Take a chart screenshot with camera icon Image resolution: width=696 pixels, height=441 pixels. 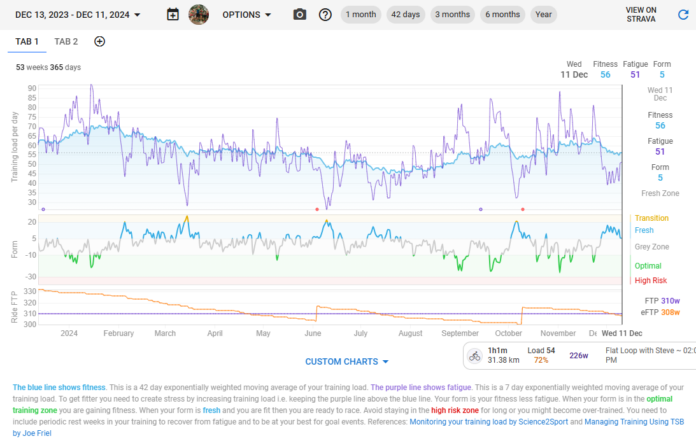[x=300, y=15]
